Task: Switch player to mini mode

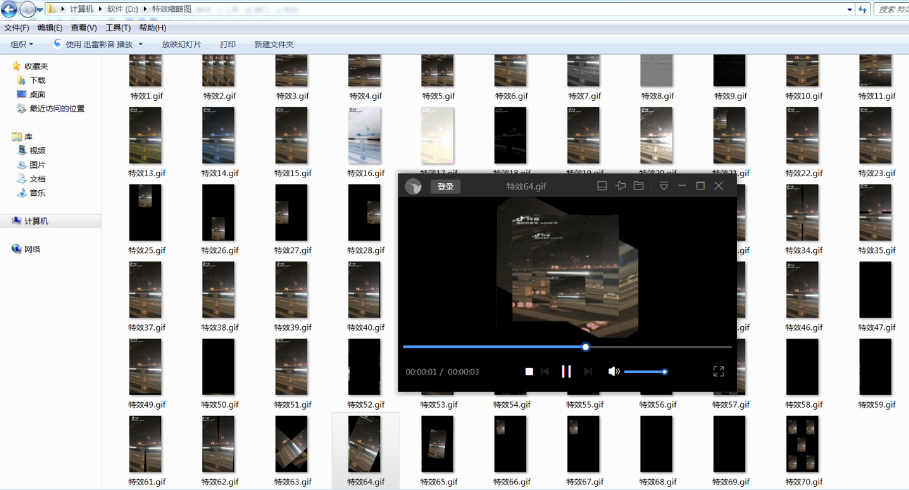Action: pos(602,186)
